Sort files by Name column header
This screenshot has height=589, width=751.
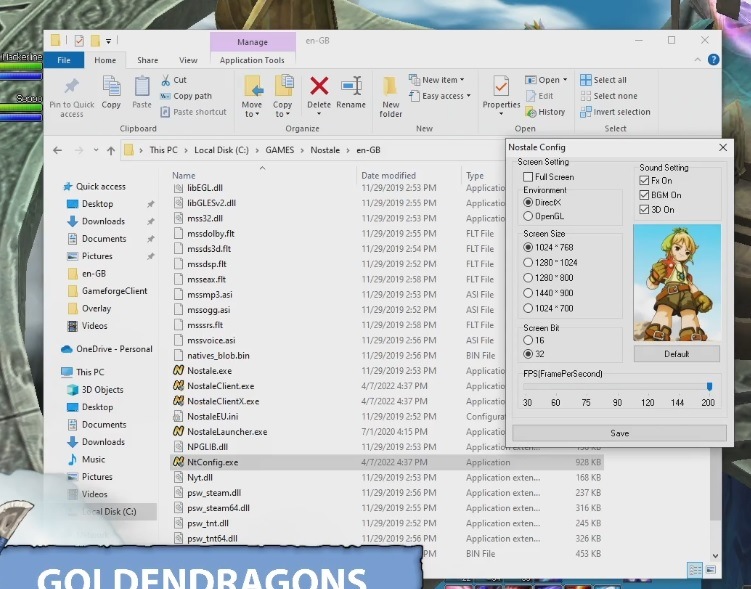(183, 175)
